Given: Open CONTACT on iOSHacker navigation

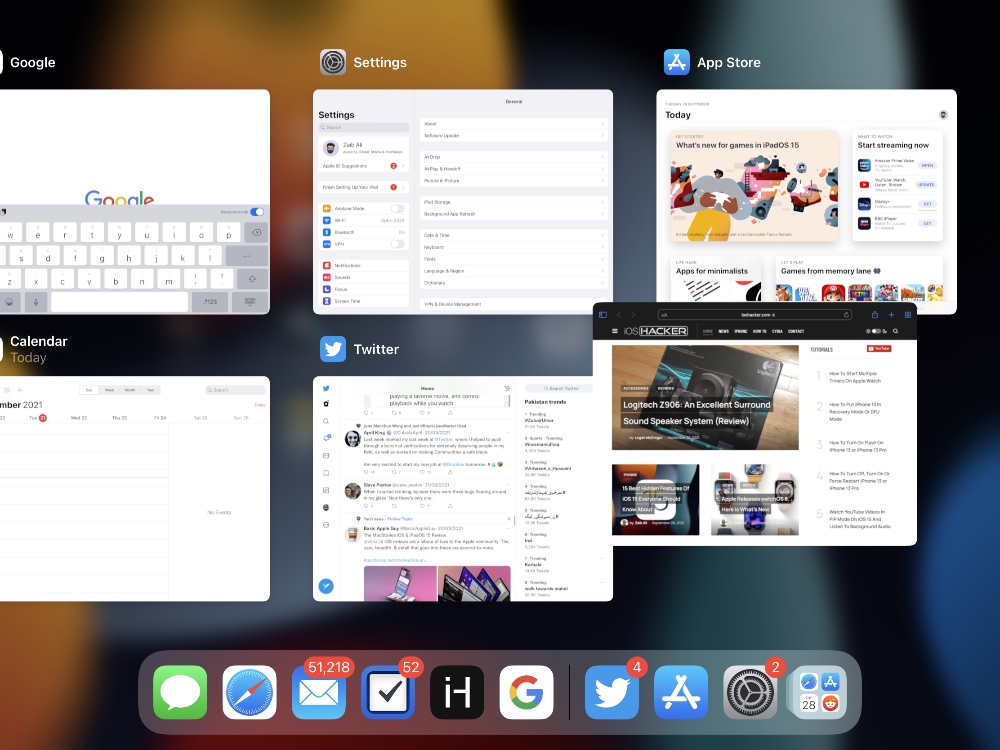Looking at the screenshot, I should pyautogui.click(x=796, y=332).
